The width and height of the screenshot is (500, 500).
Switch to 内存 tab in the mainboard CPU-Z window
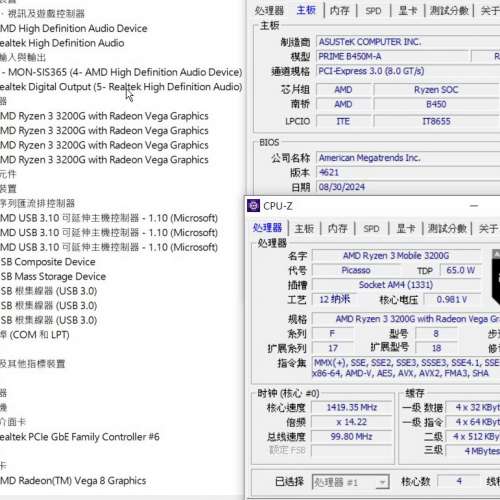click(x=340, y=11)
